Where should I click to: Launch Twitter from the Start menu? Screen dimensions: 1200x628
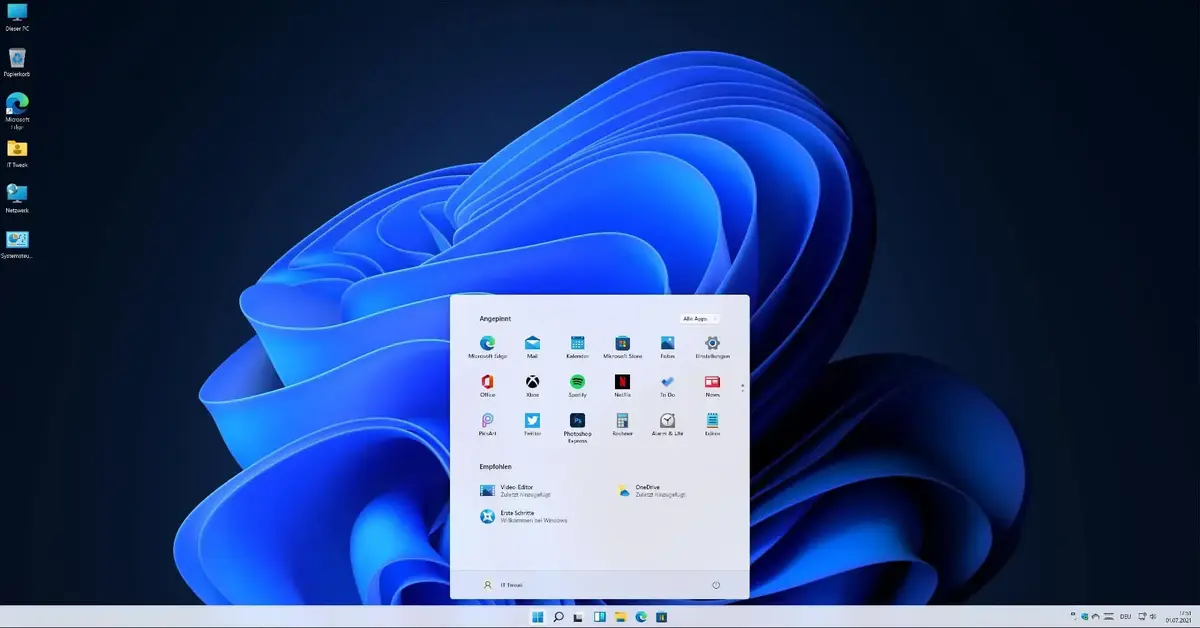[x=532, y=422]
